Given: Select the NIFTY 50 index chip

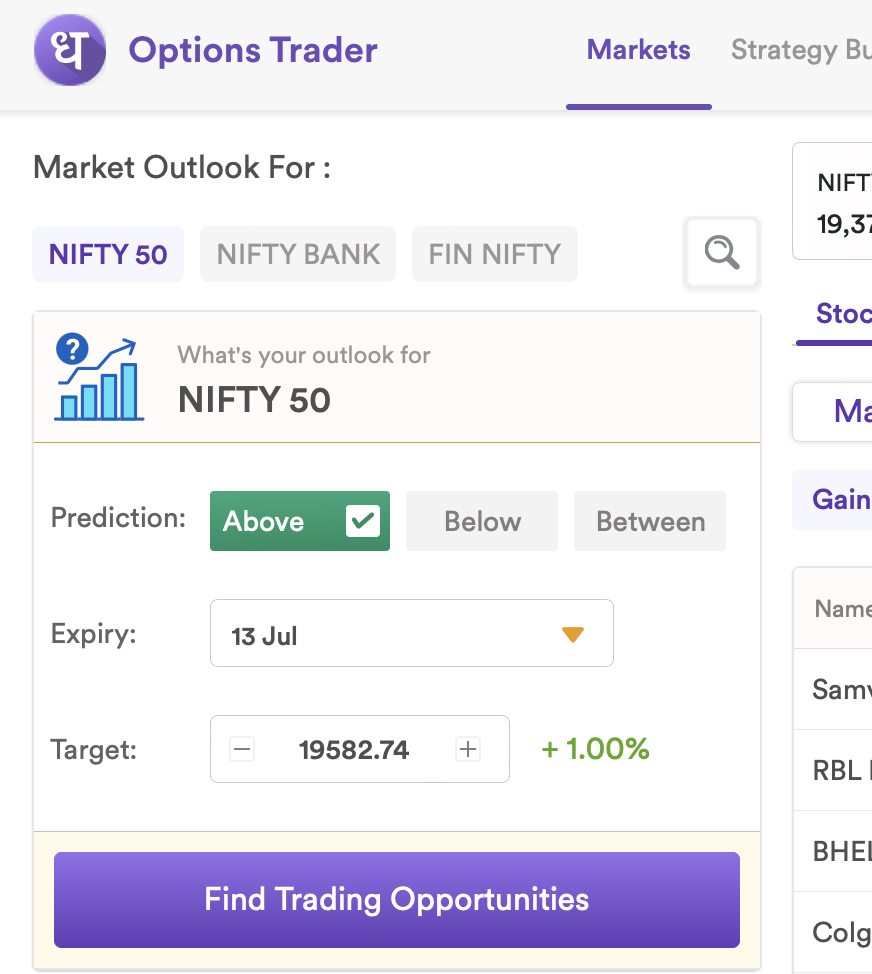Looking at the screenshot, I should (x=108, y=254).
